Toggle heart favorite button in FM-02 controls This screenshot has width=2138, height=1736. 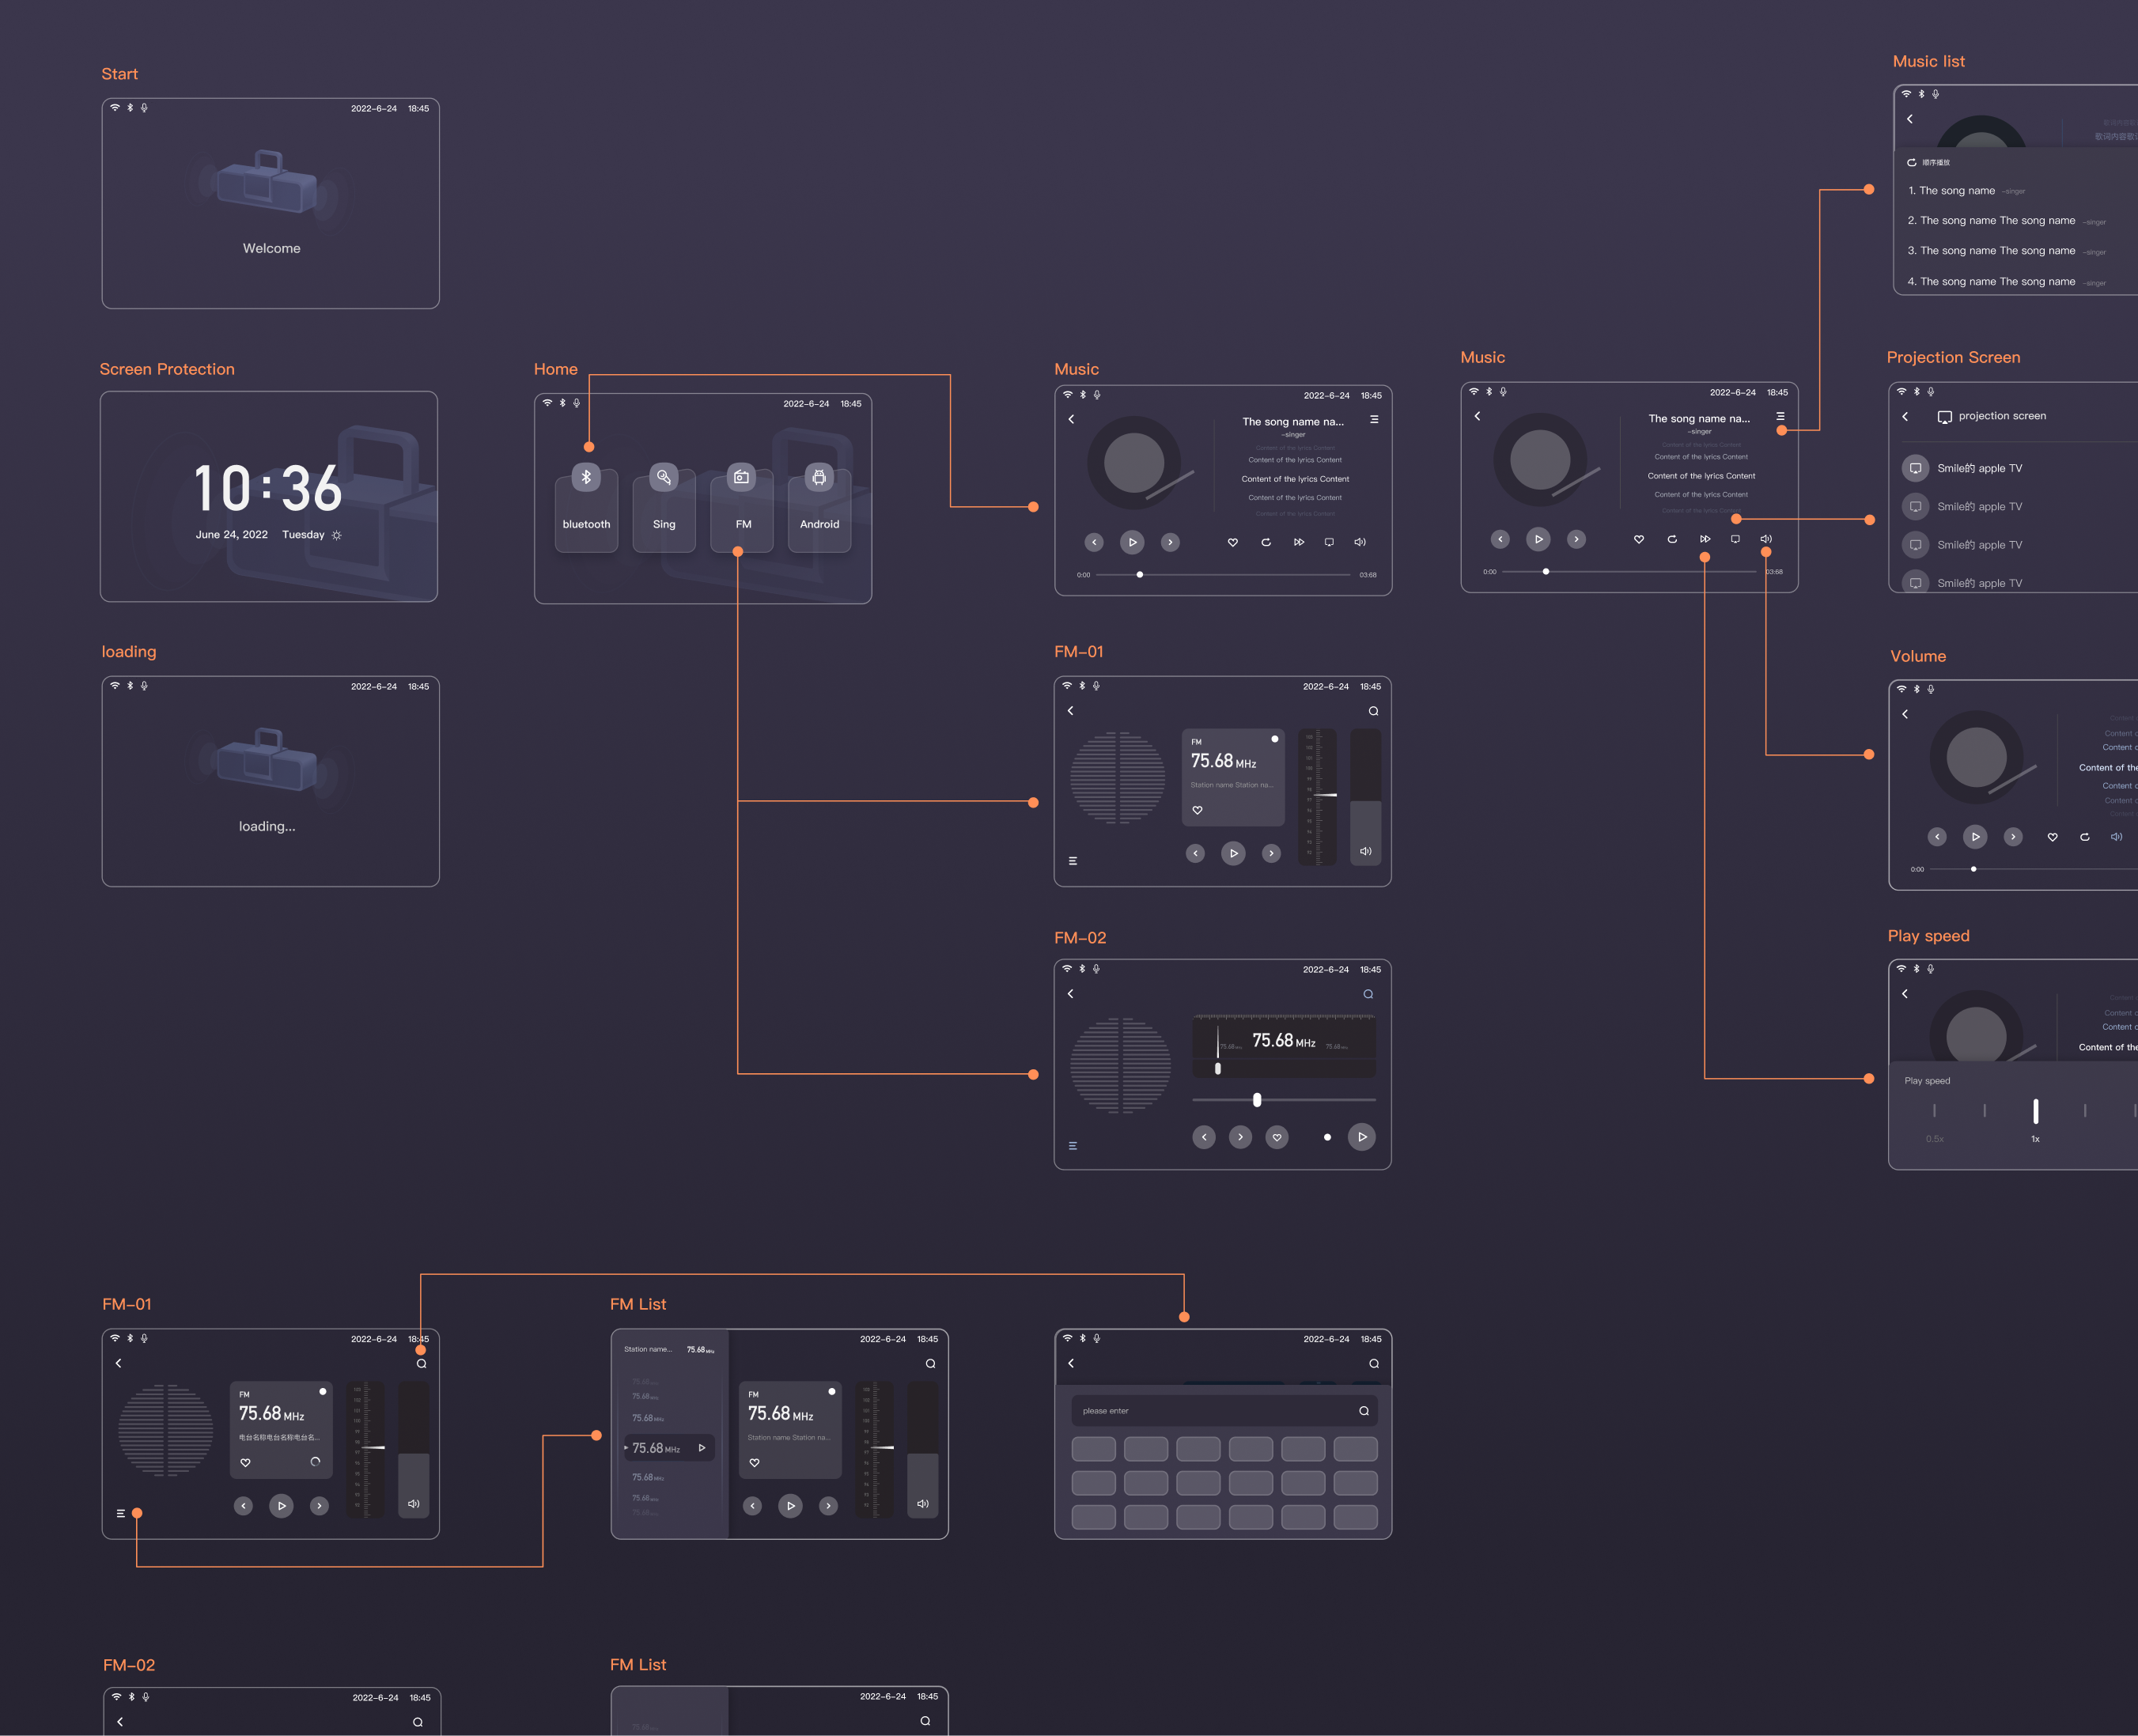click(x=1277, y=1137)
